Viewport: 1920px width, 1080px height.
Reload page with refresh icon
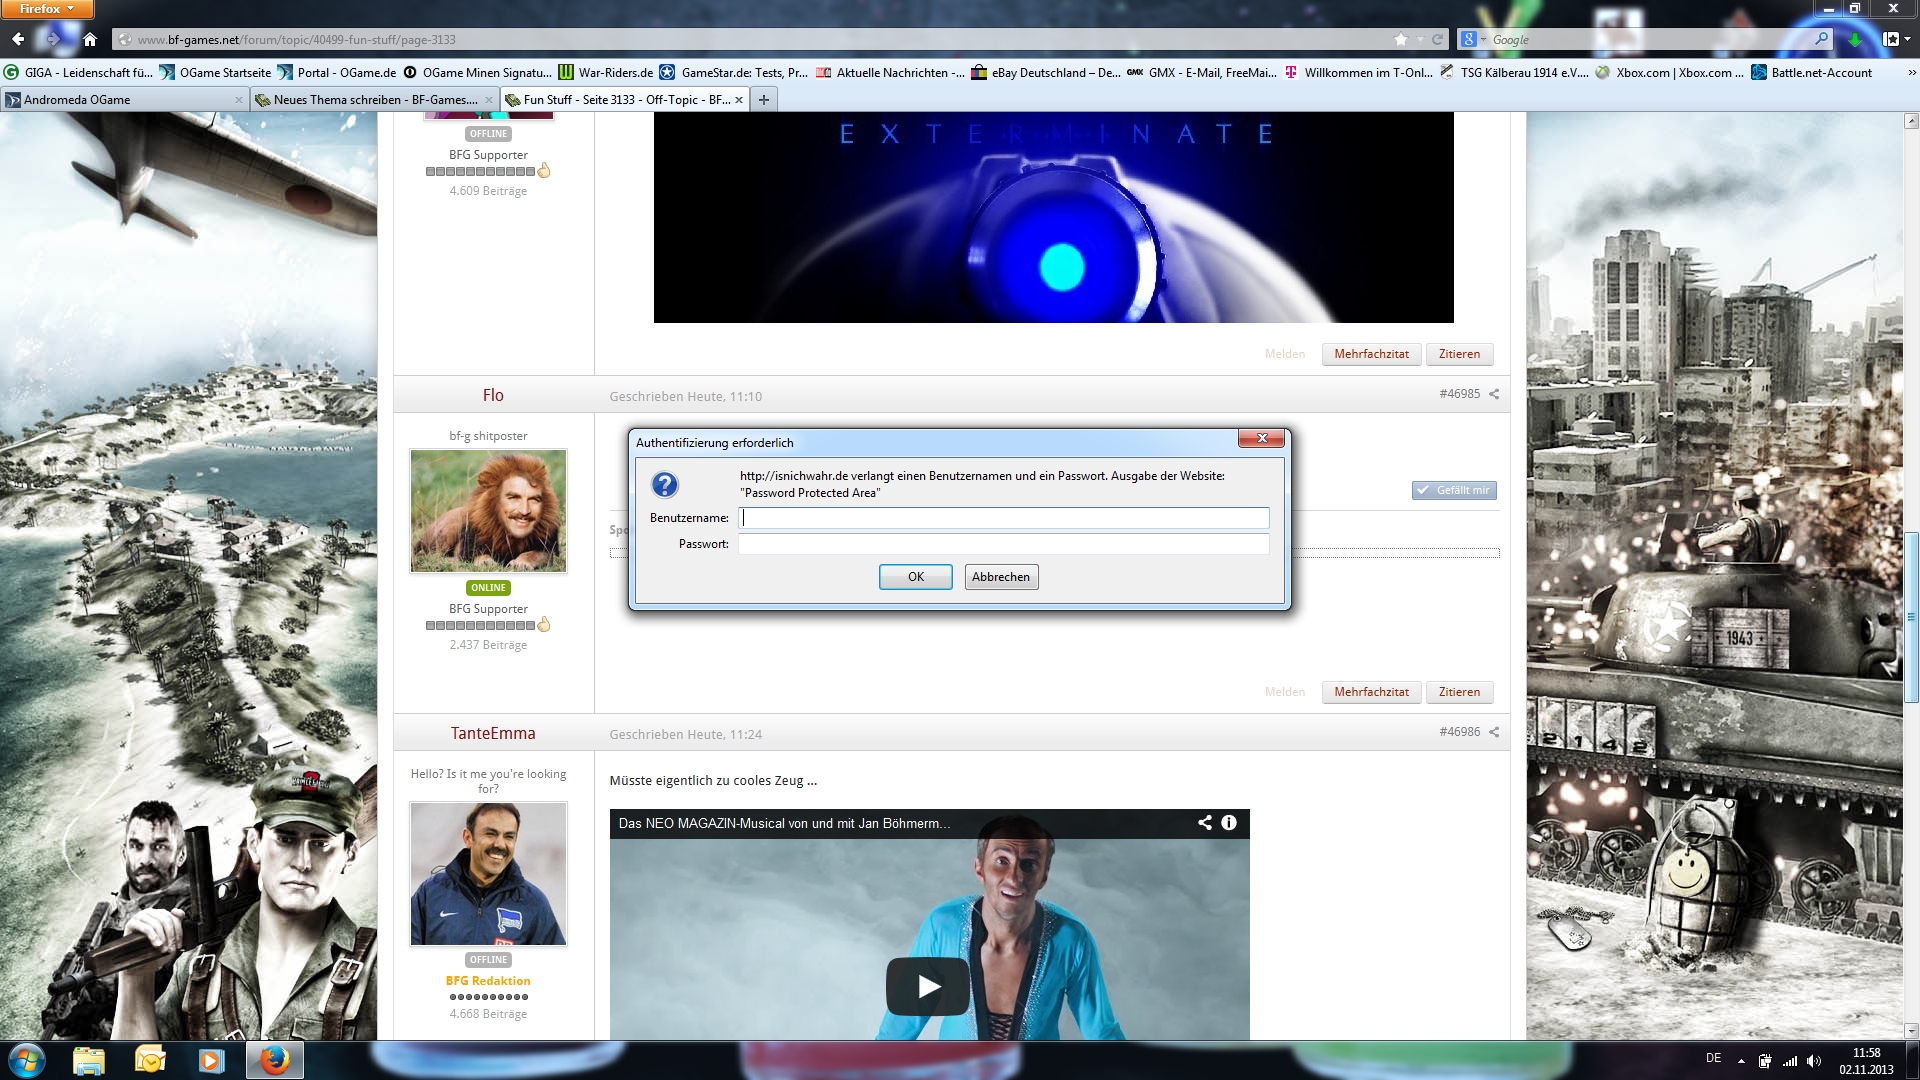1437,39
